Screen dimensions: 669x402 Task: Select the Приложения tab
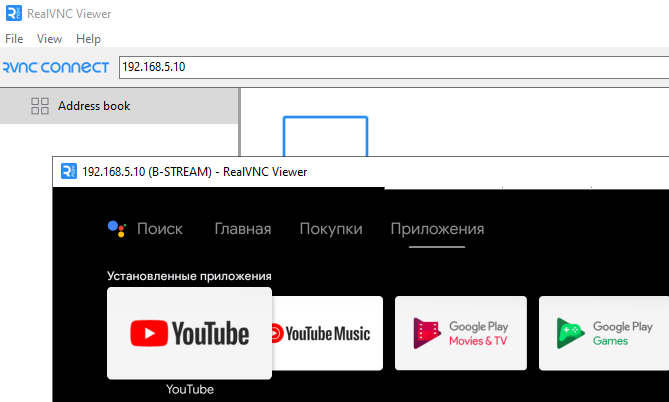(437, 229)
